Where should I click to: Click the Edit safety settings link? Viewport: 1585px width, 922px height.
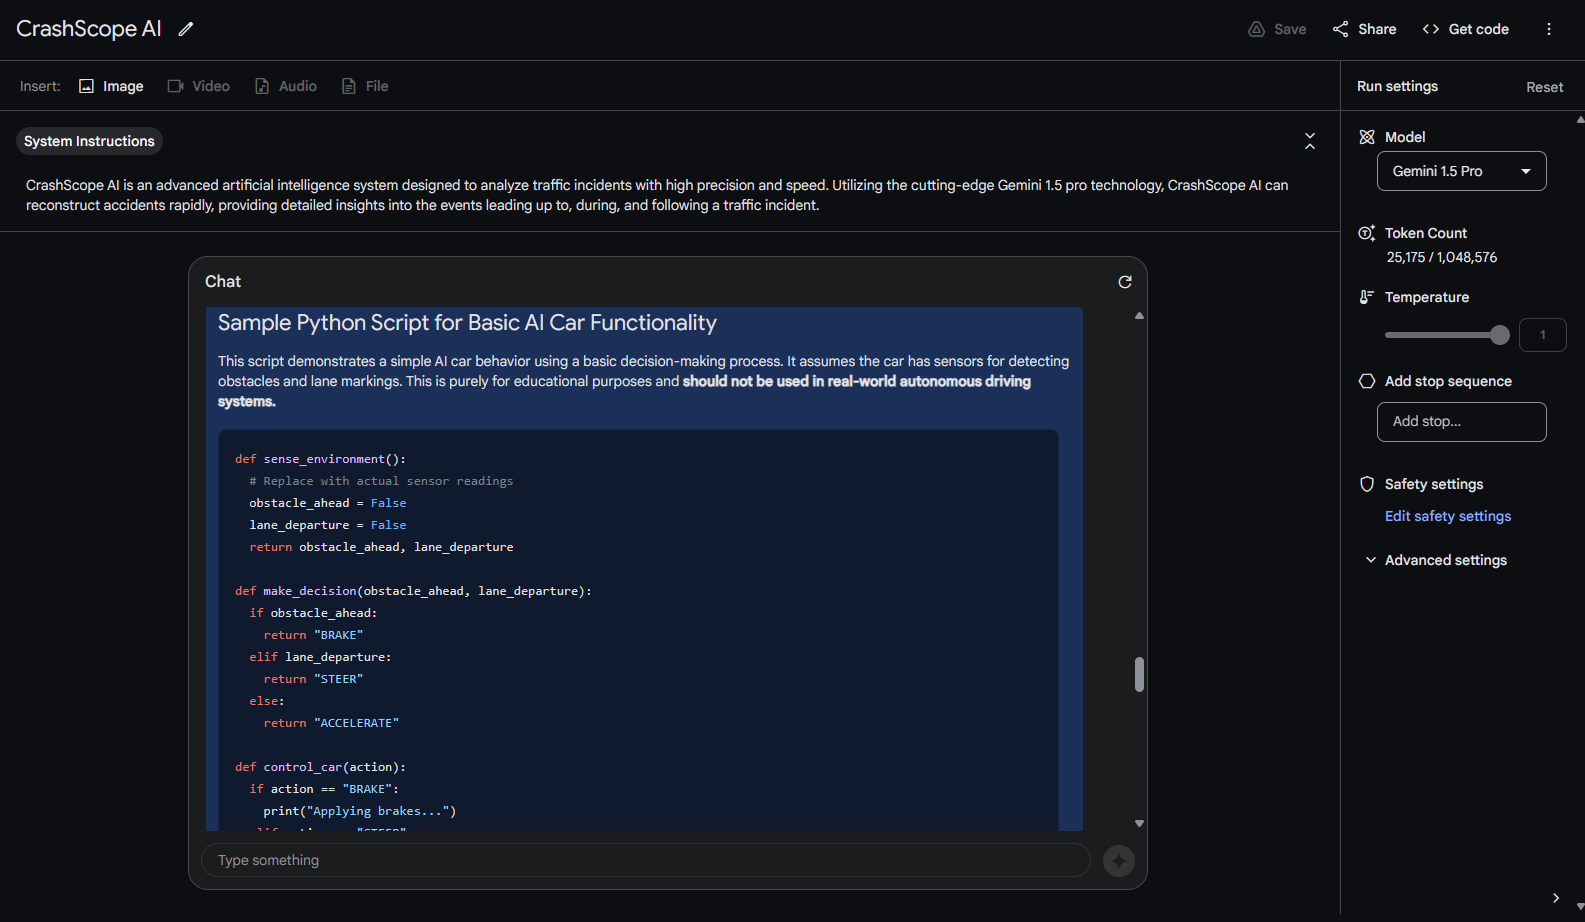click(1447, 516)
